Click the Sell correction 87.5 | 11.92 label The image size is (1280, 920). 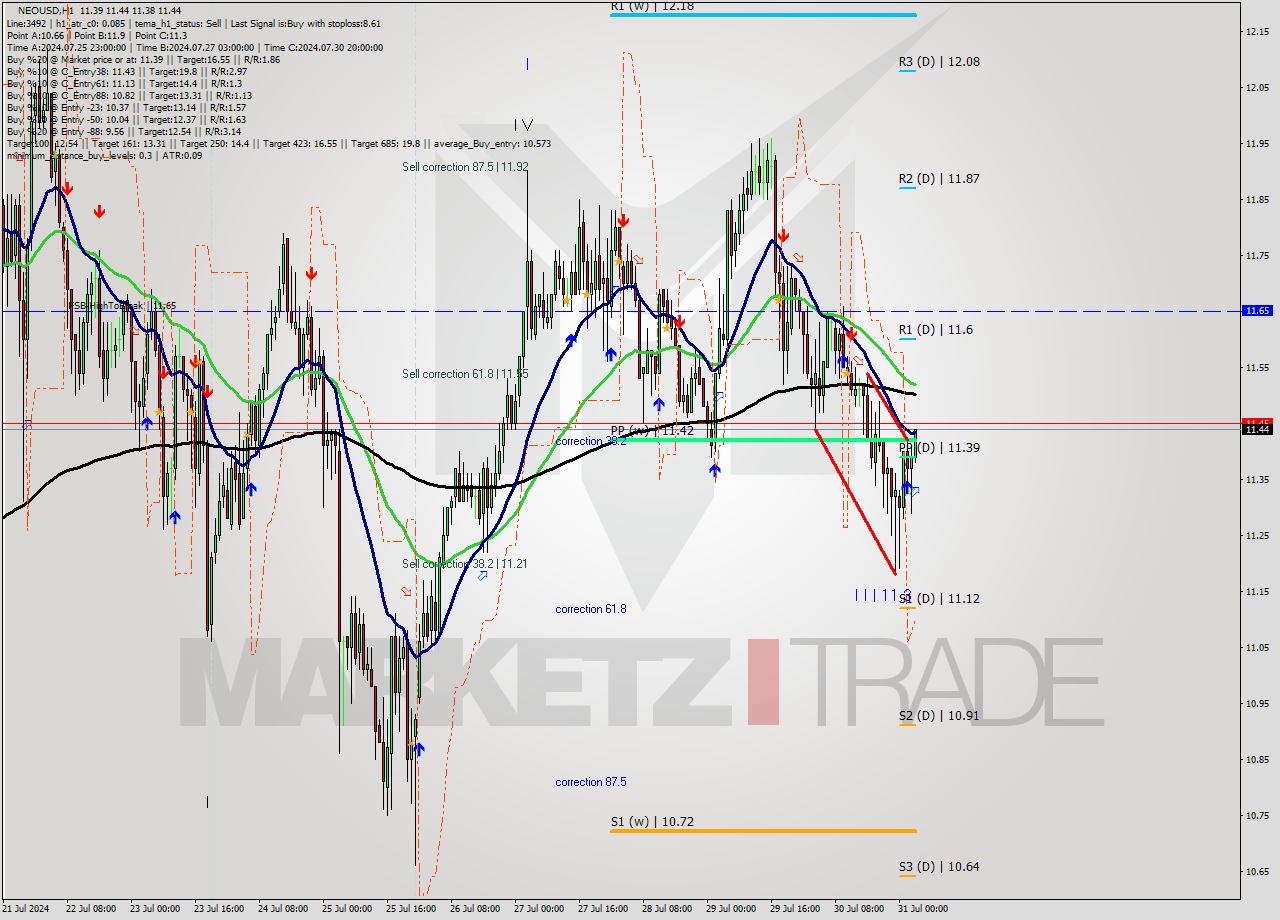[x=465, y=167]
